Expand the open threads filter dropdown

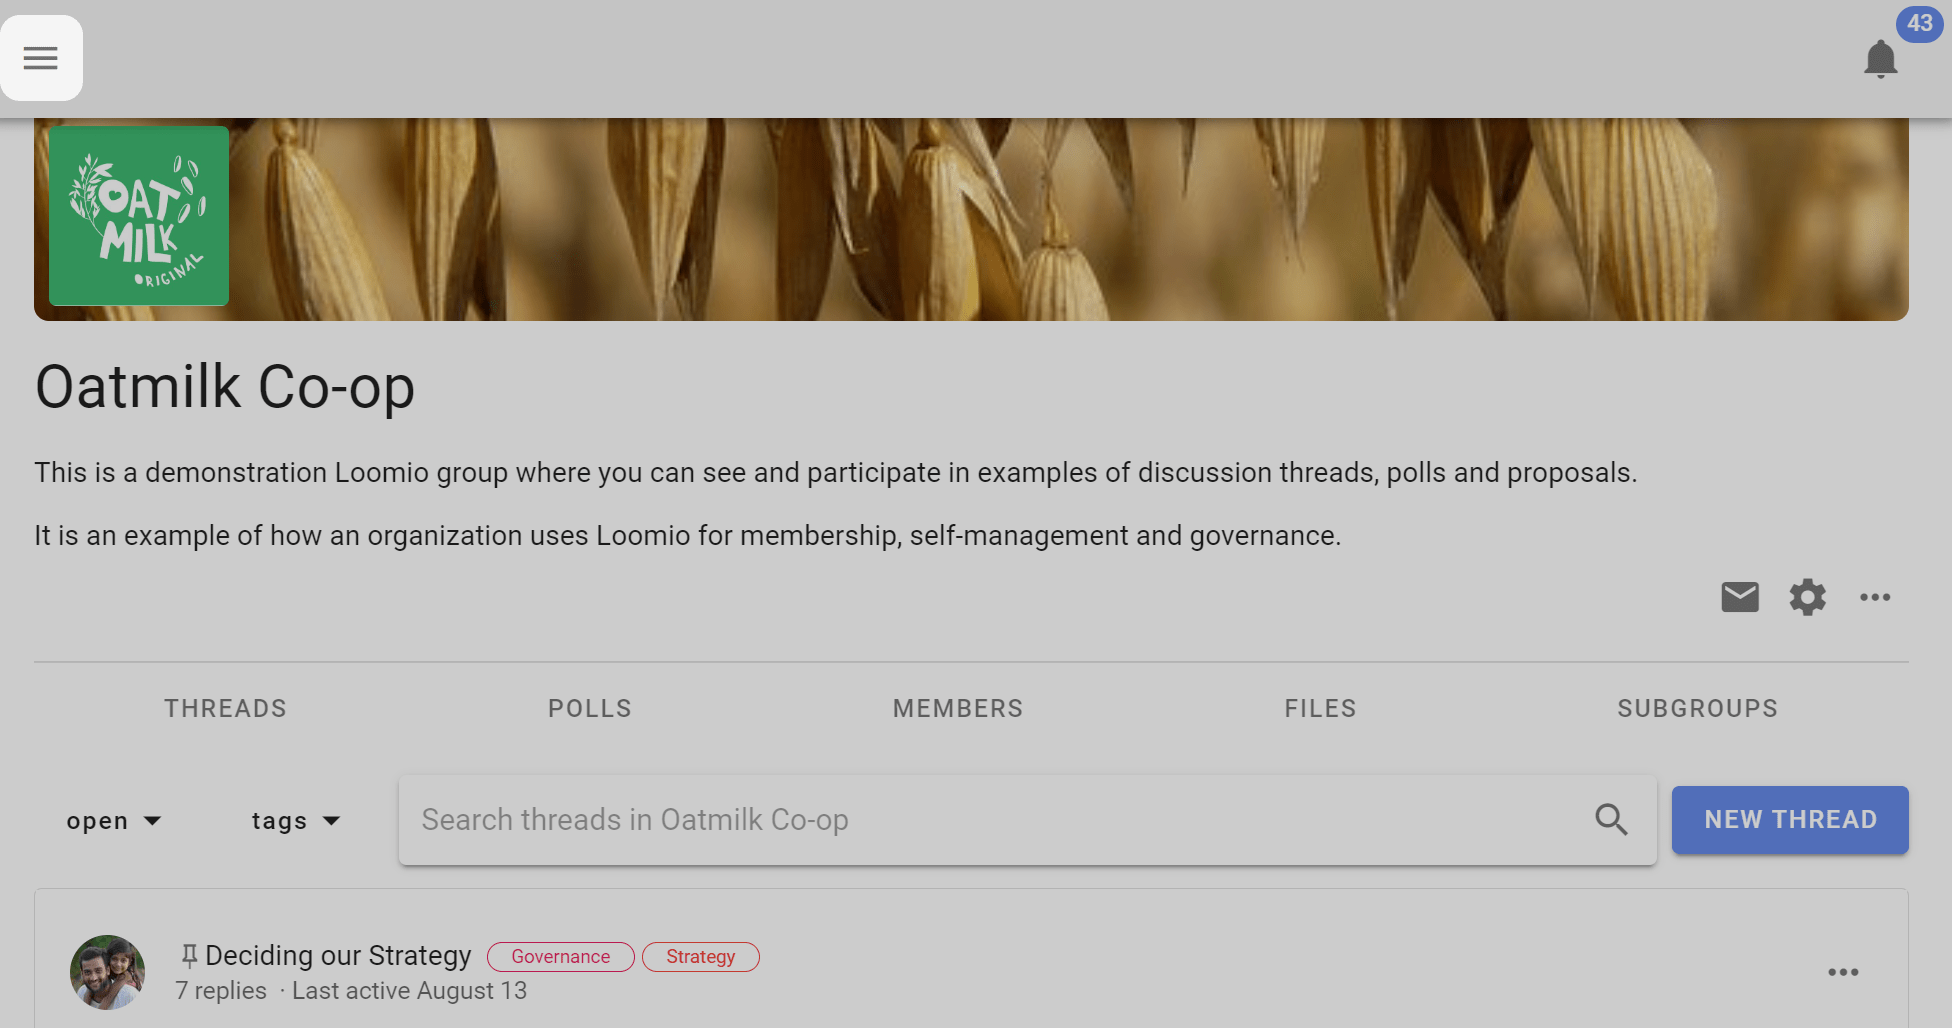point(113,821)
